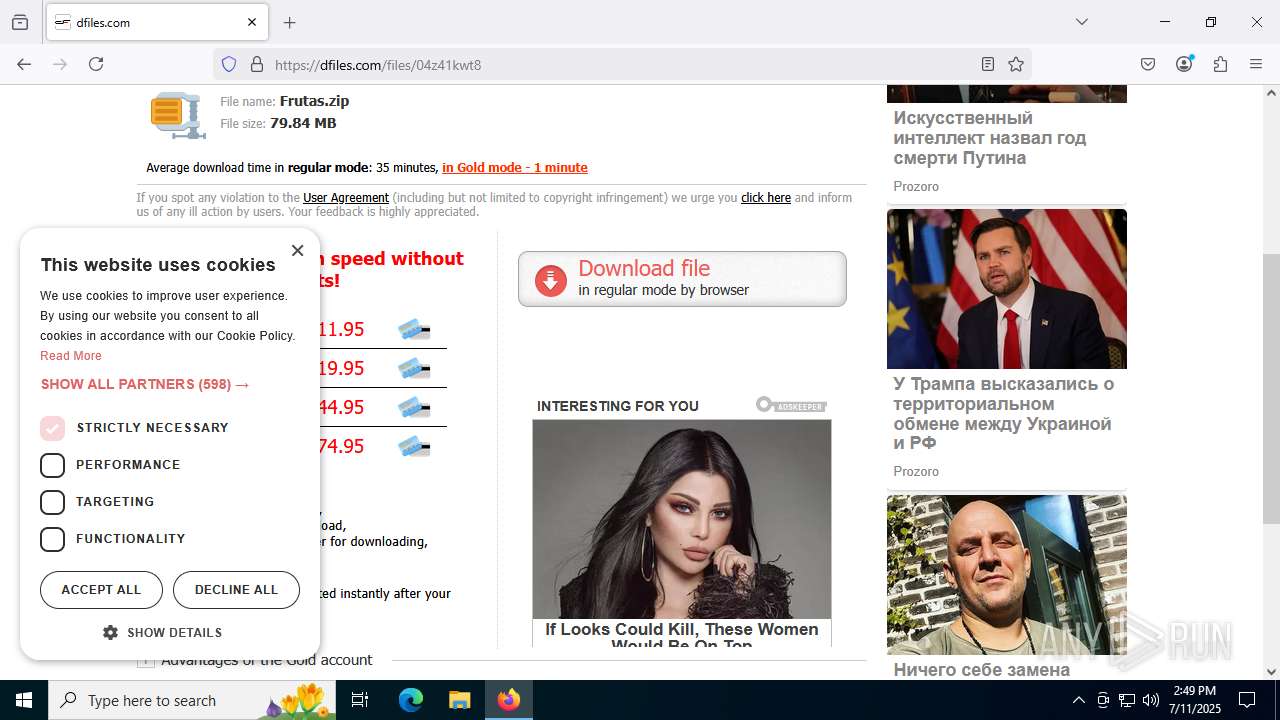The height and width of the screenshot is (720, 1280).
Task: Click the Adskeeper logo
Action: point(791,405)
